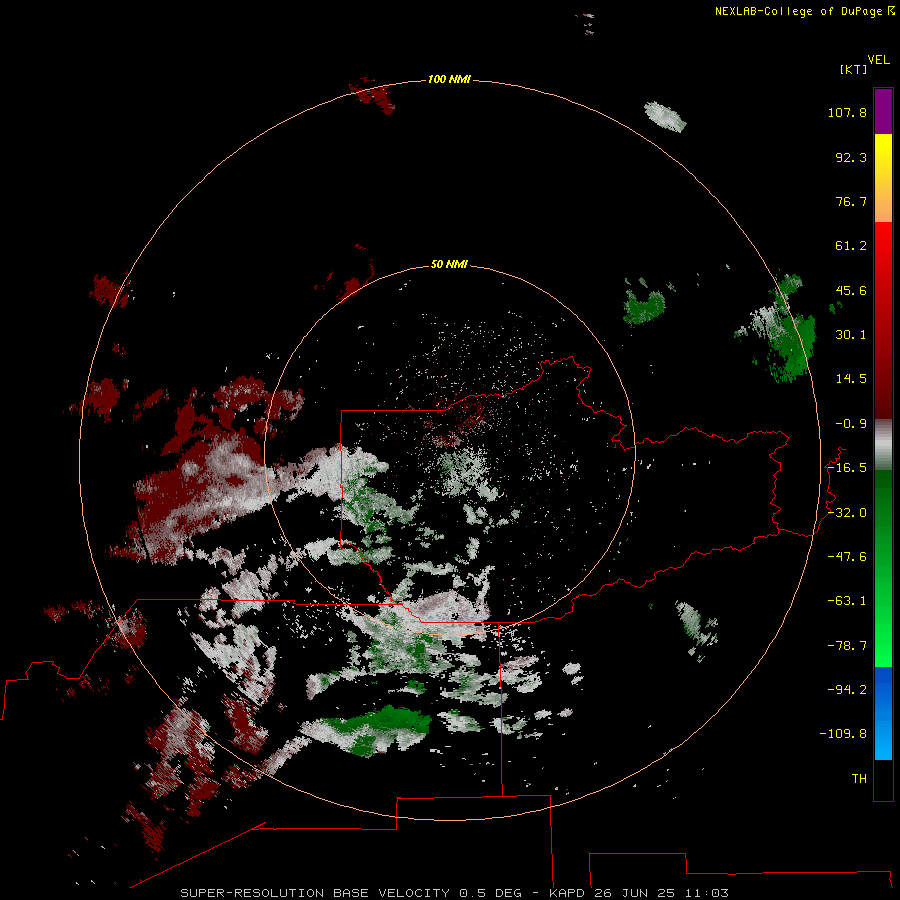
Task: Click the -32.0 value on the velocity scale
Action: point(847,513)
